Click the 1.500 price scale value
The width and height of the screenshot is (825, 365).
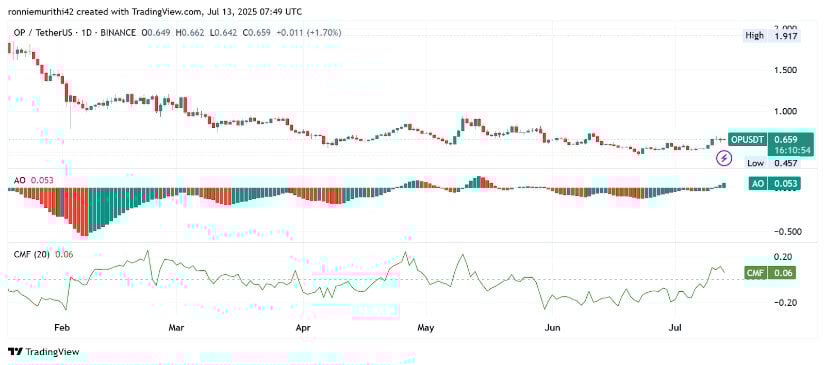click(x=785, y=70)
